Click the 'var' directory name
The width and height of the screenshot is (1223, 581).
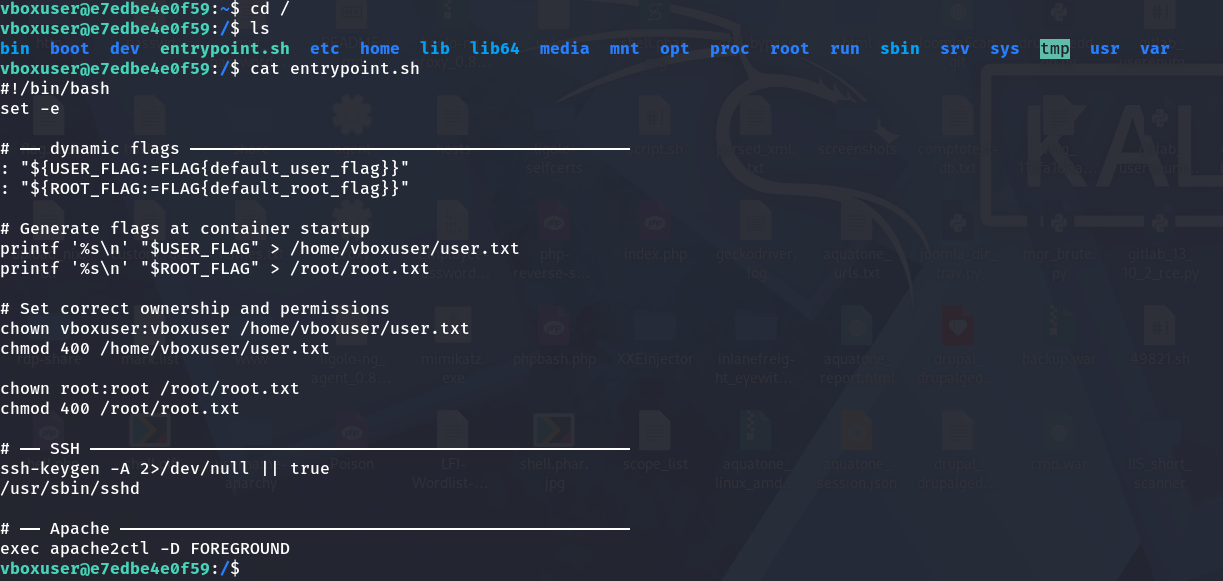[x=1155, y=48]
